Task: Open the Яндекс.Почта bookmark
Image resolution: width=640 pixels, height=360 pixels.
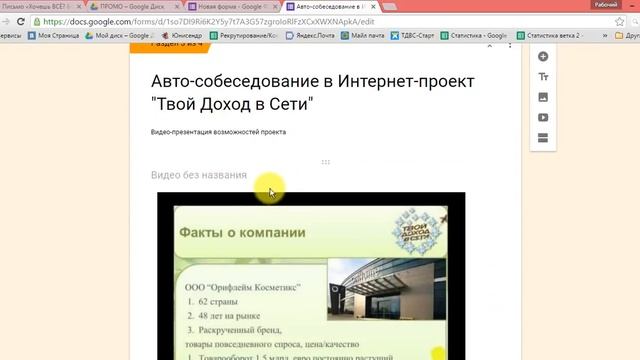Action: click(x=310, y=36)
